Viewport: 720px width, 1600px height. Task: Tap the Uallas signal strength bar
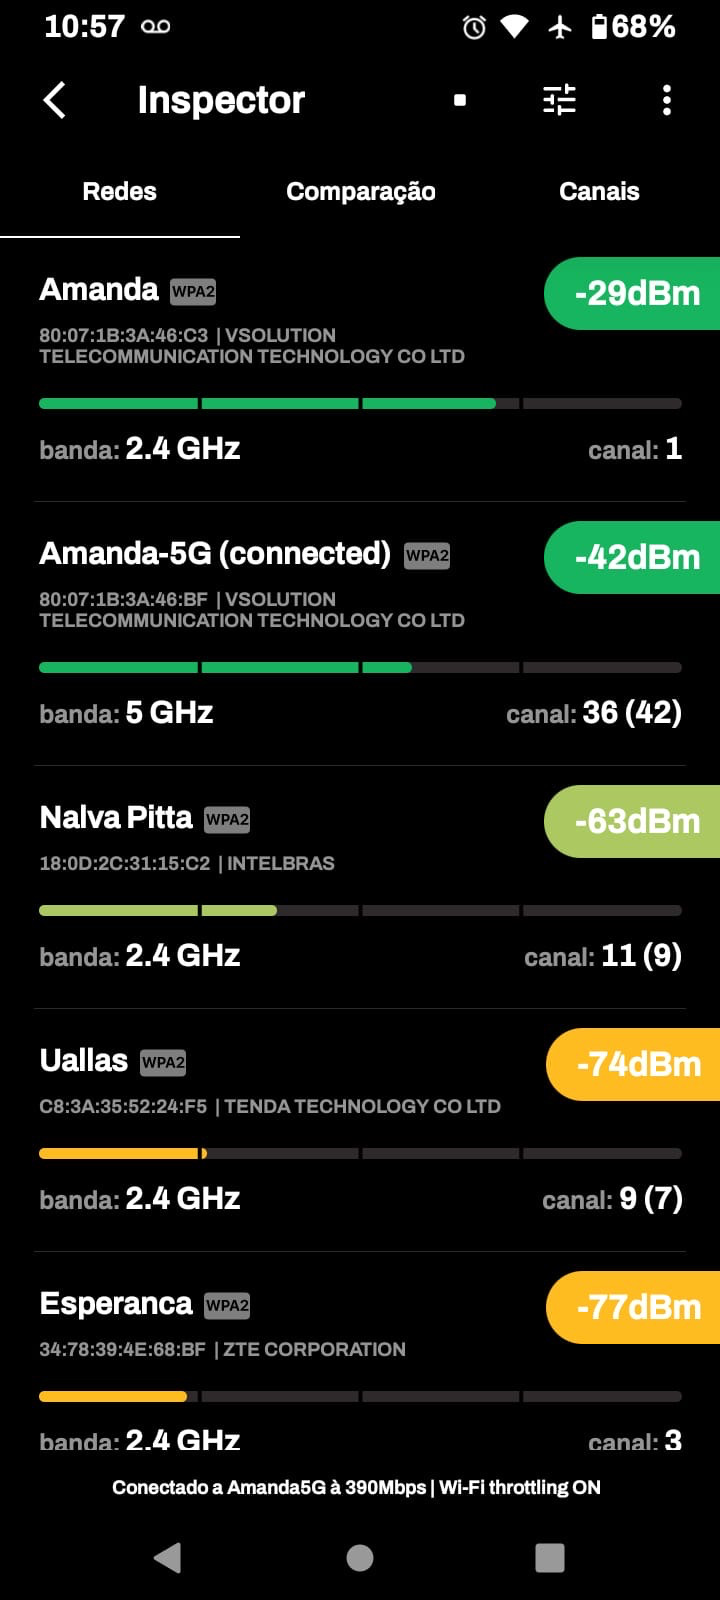pyautogui.click(x=360, y=1154)
